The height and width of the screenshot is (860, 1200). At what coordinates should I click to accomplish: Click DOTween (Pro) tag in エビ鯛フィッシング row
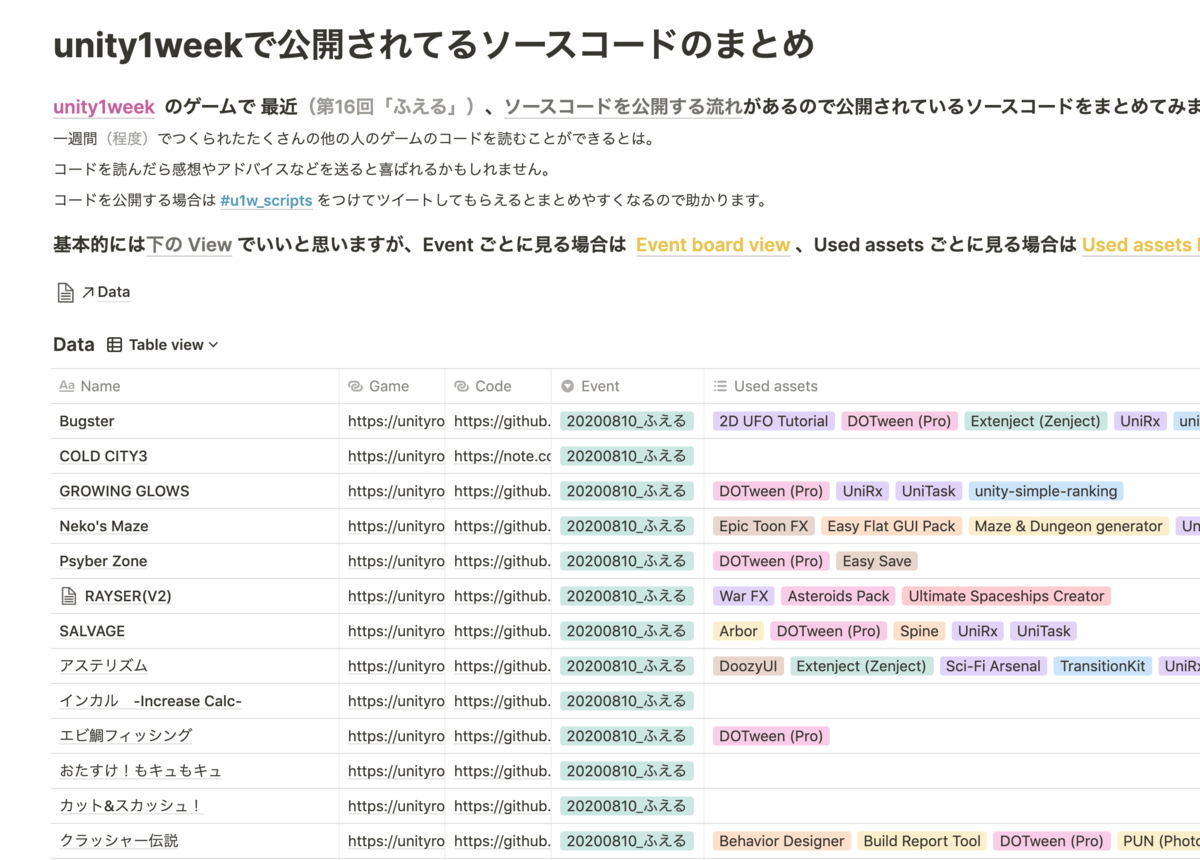pos(771,736)
